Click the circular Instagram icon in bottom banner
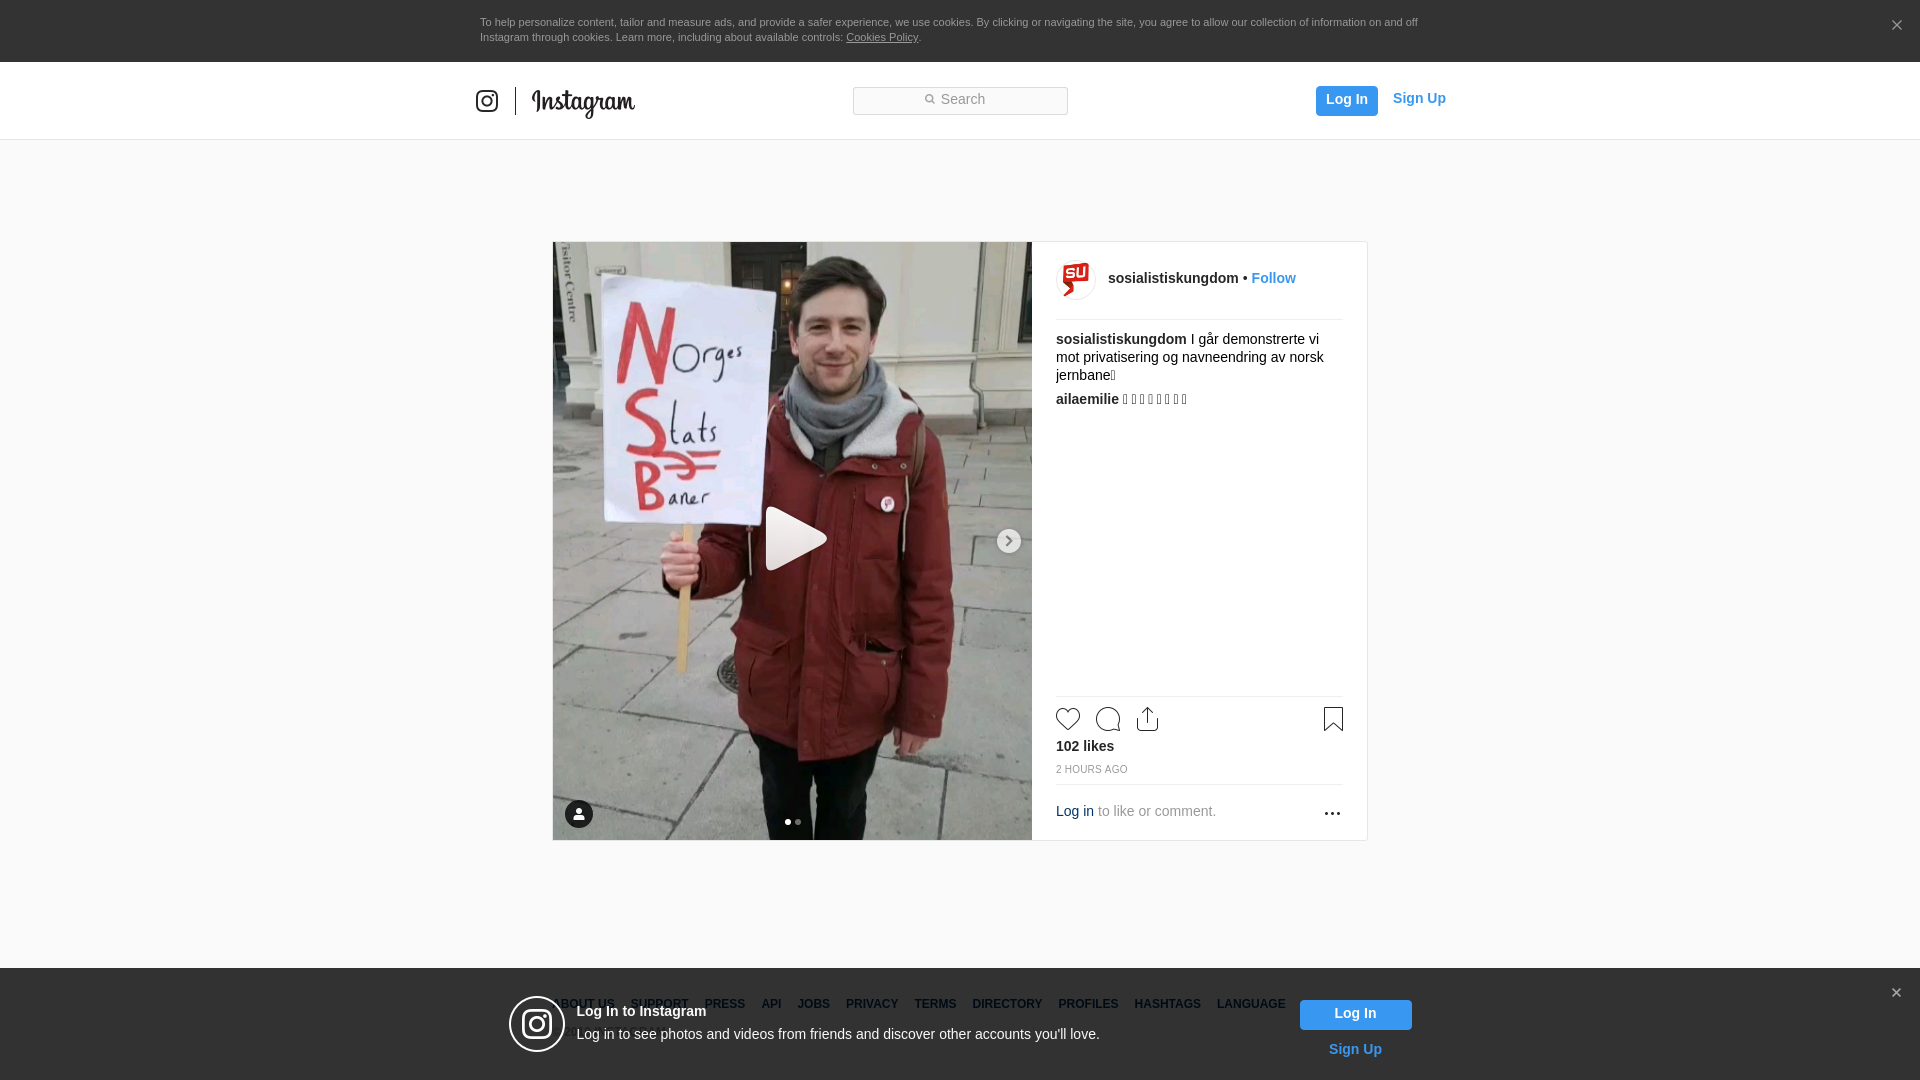 [x=537, y=1024]
